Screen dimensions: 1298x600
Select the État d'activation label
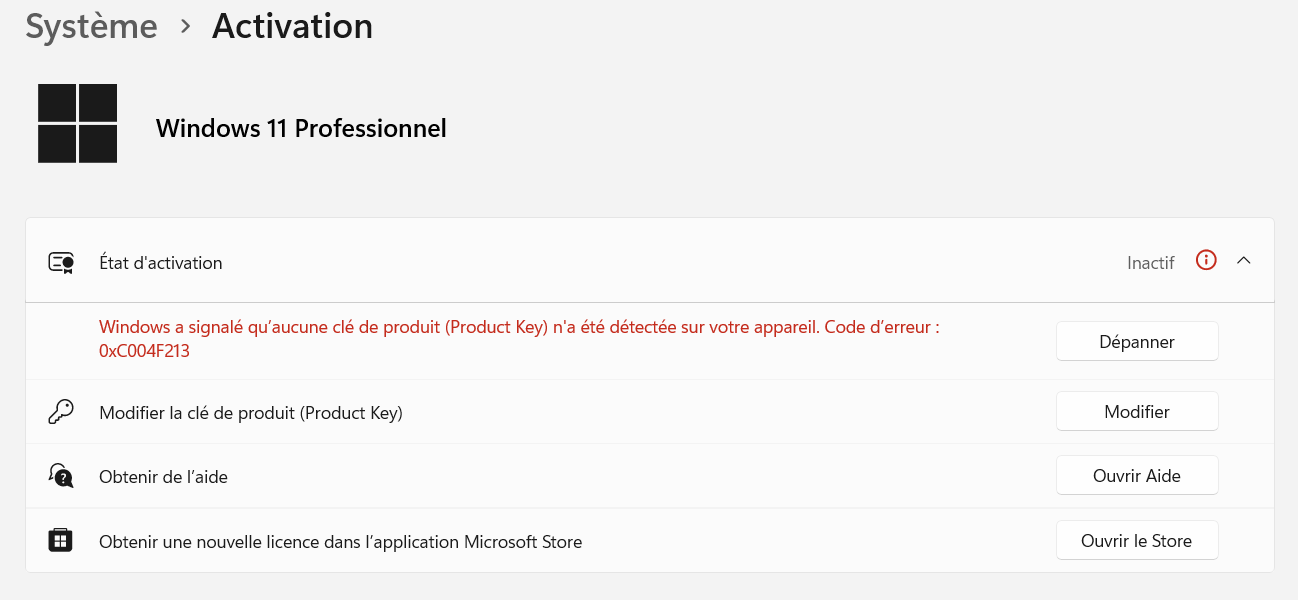point(161,263)
